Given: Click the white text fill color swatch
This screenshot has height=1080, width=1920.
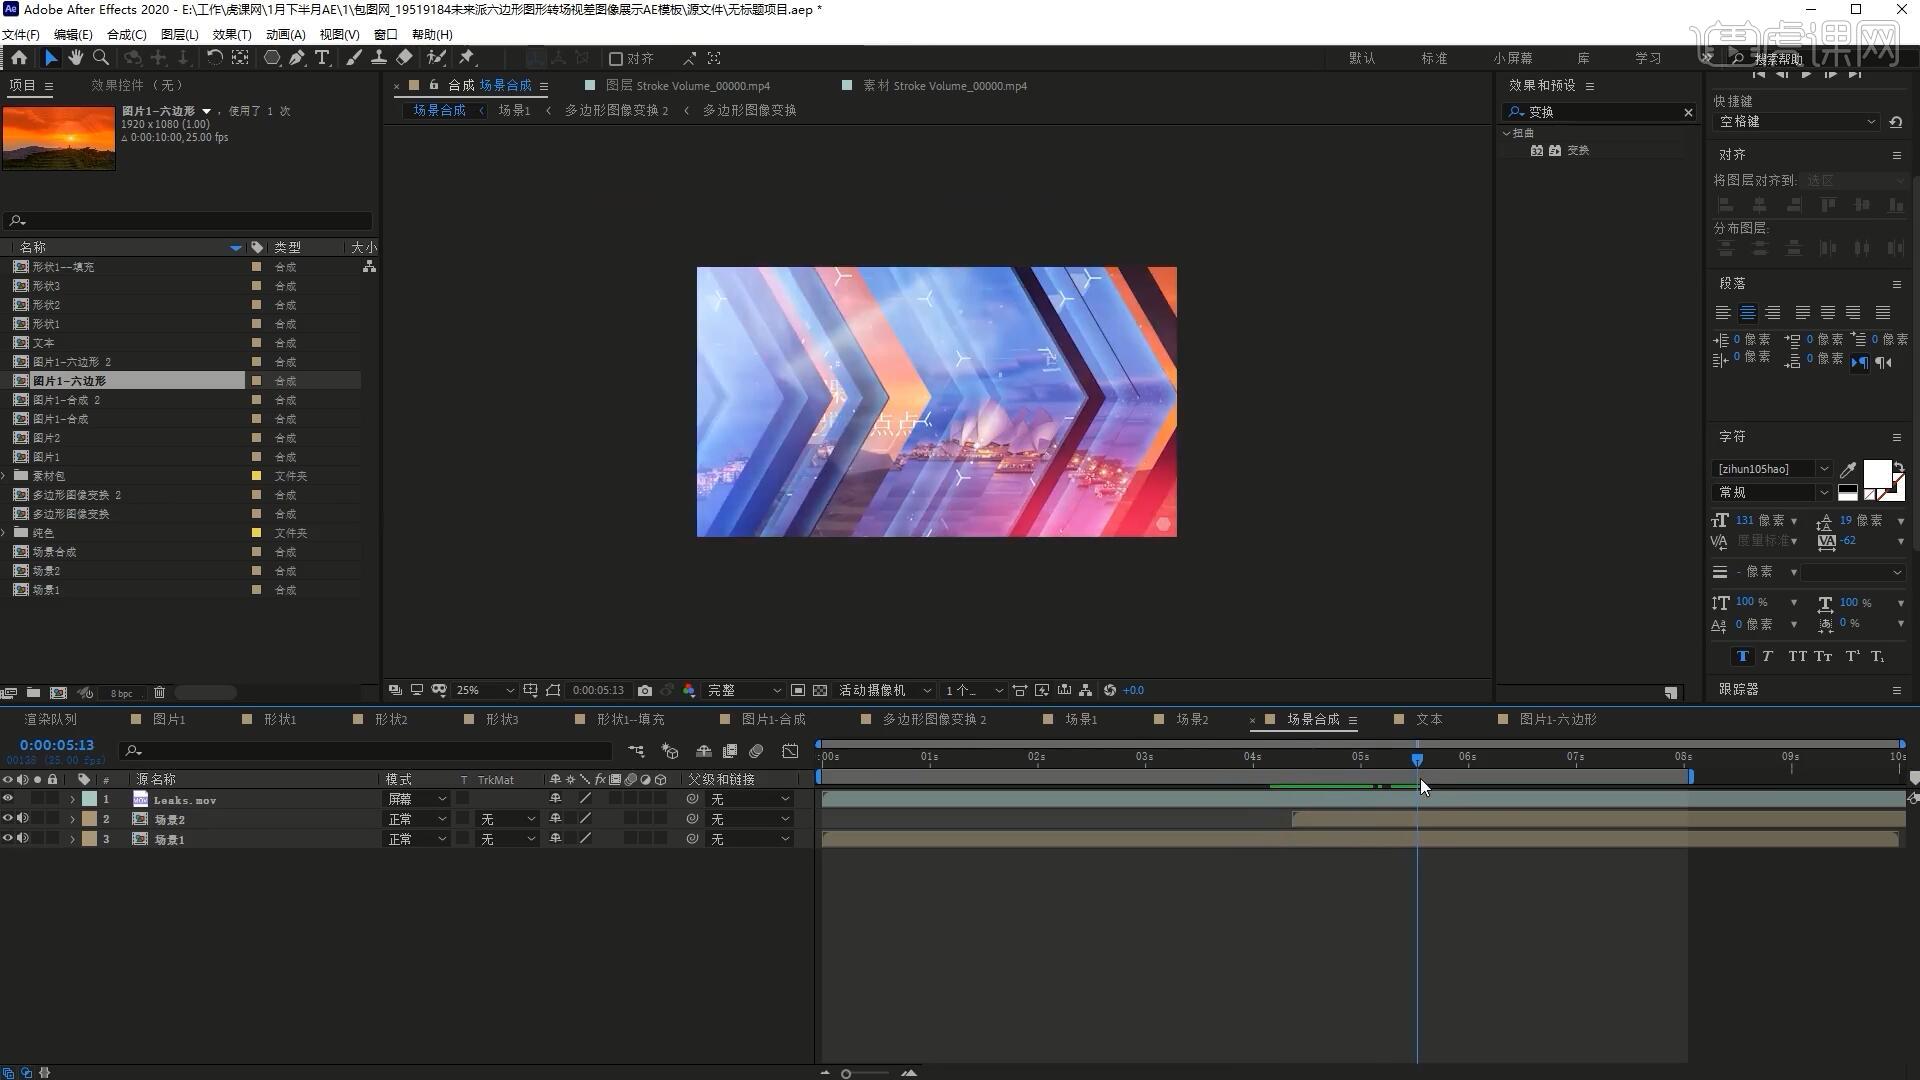Looking at the screenshot, I should 1876,473.
